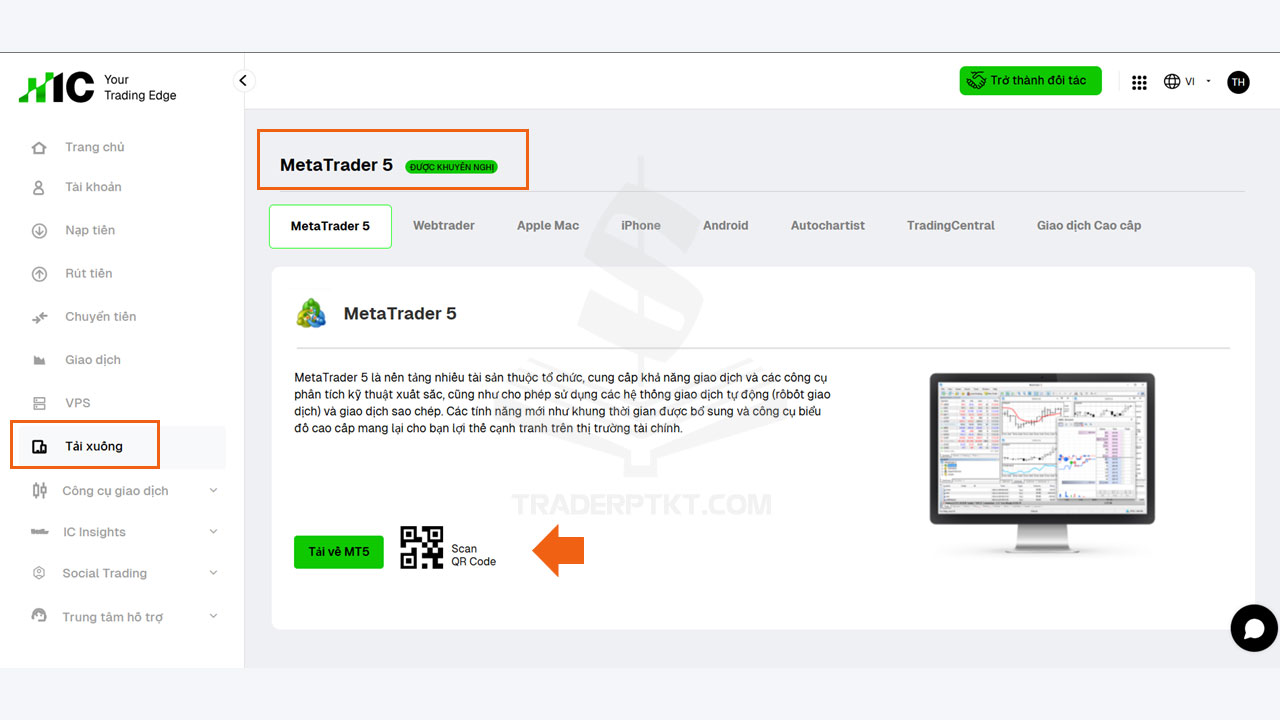Click the Rút tiền withdraw icon
This screenshot has width=1280, height=720.
[x=39, y=274]
